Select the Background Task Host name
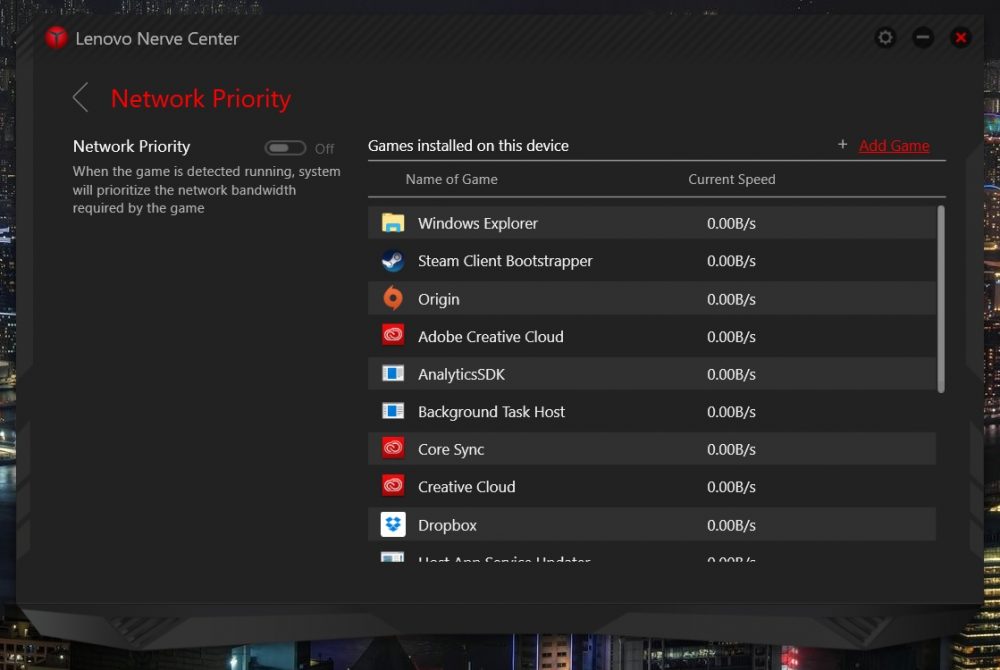 491,412
